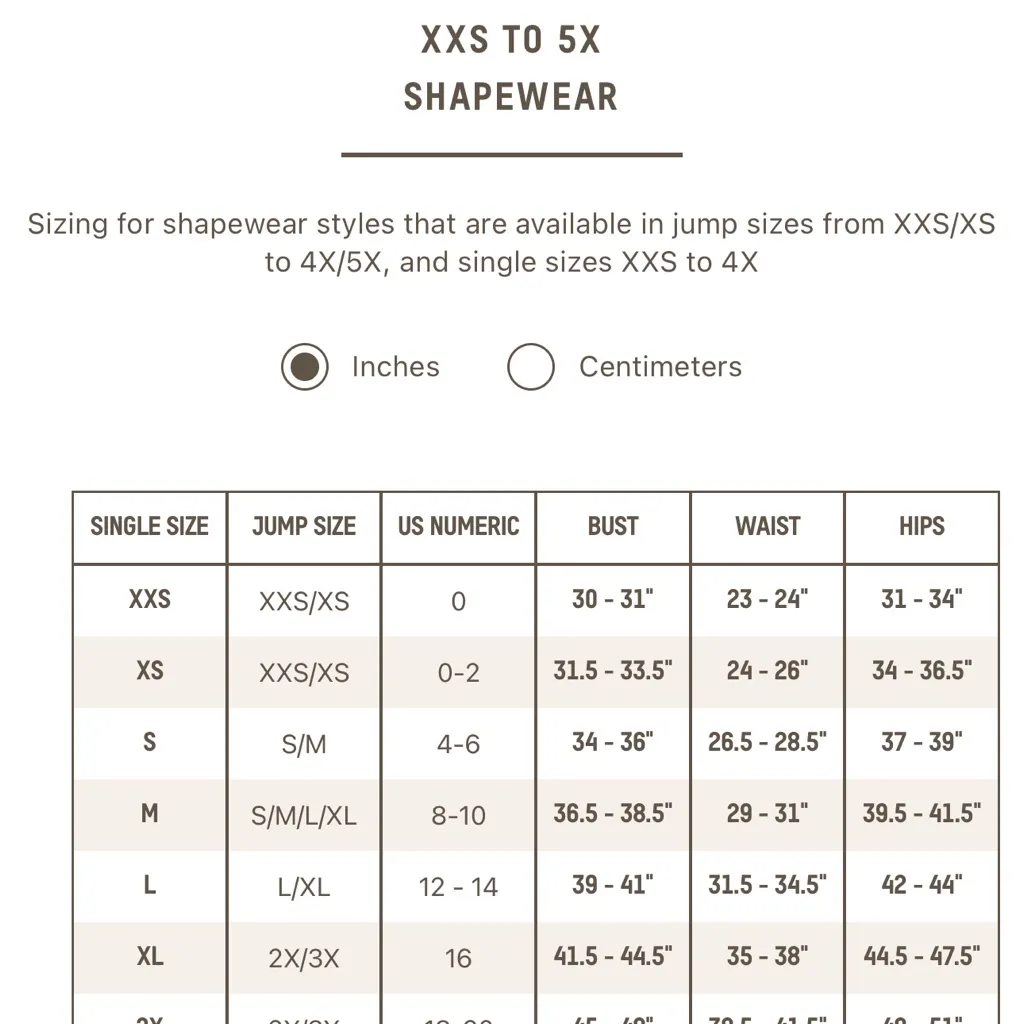Viewport: 1024px width, 1024px height.
Task: Click the BUST column header
Action: point(613,527)
